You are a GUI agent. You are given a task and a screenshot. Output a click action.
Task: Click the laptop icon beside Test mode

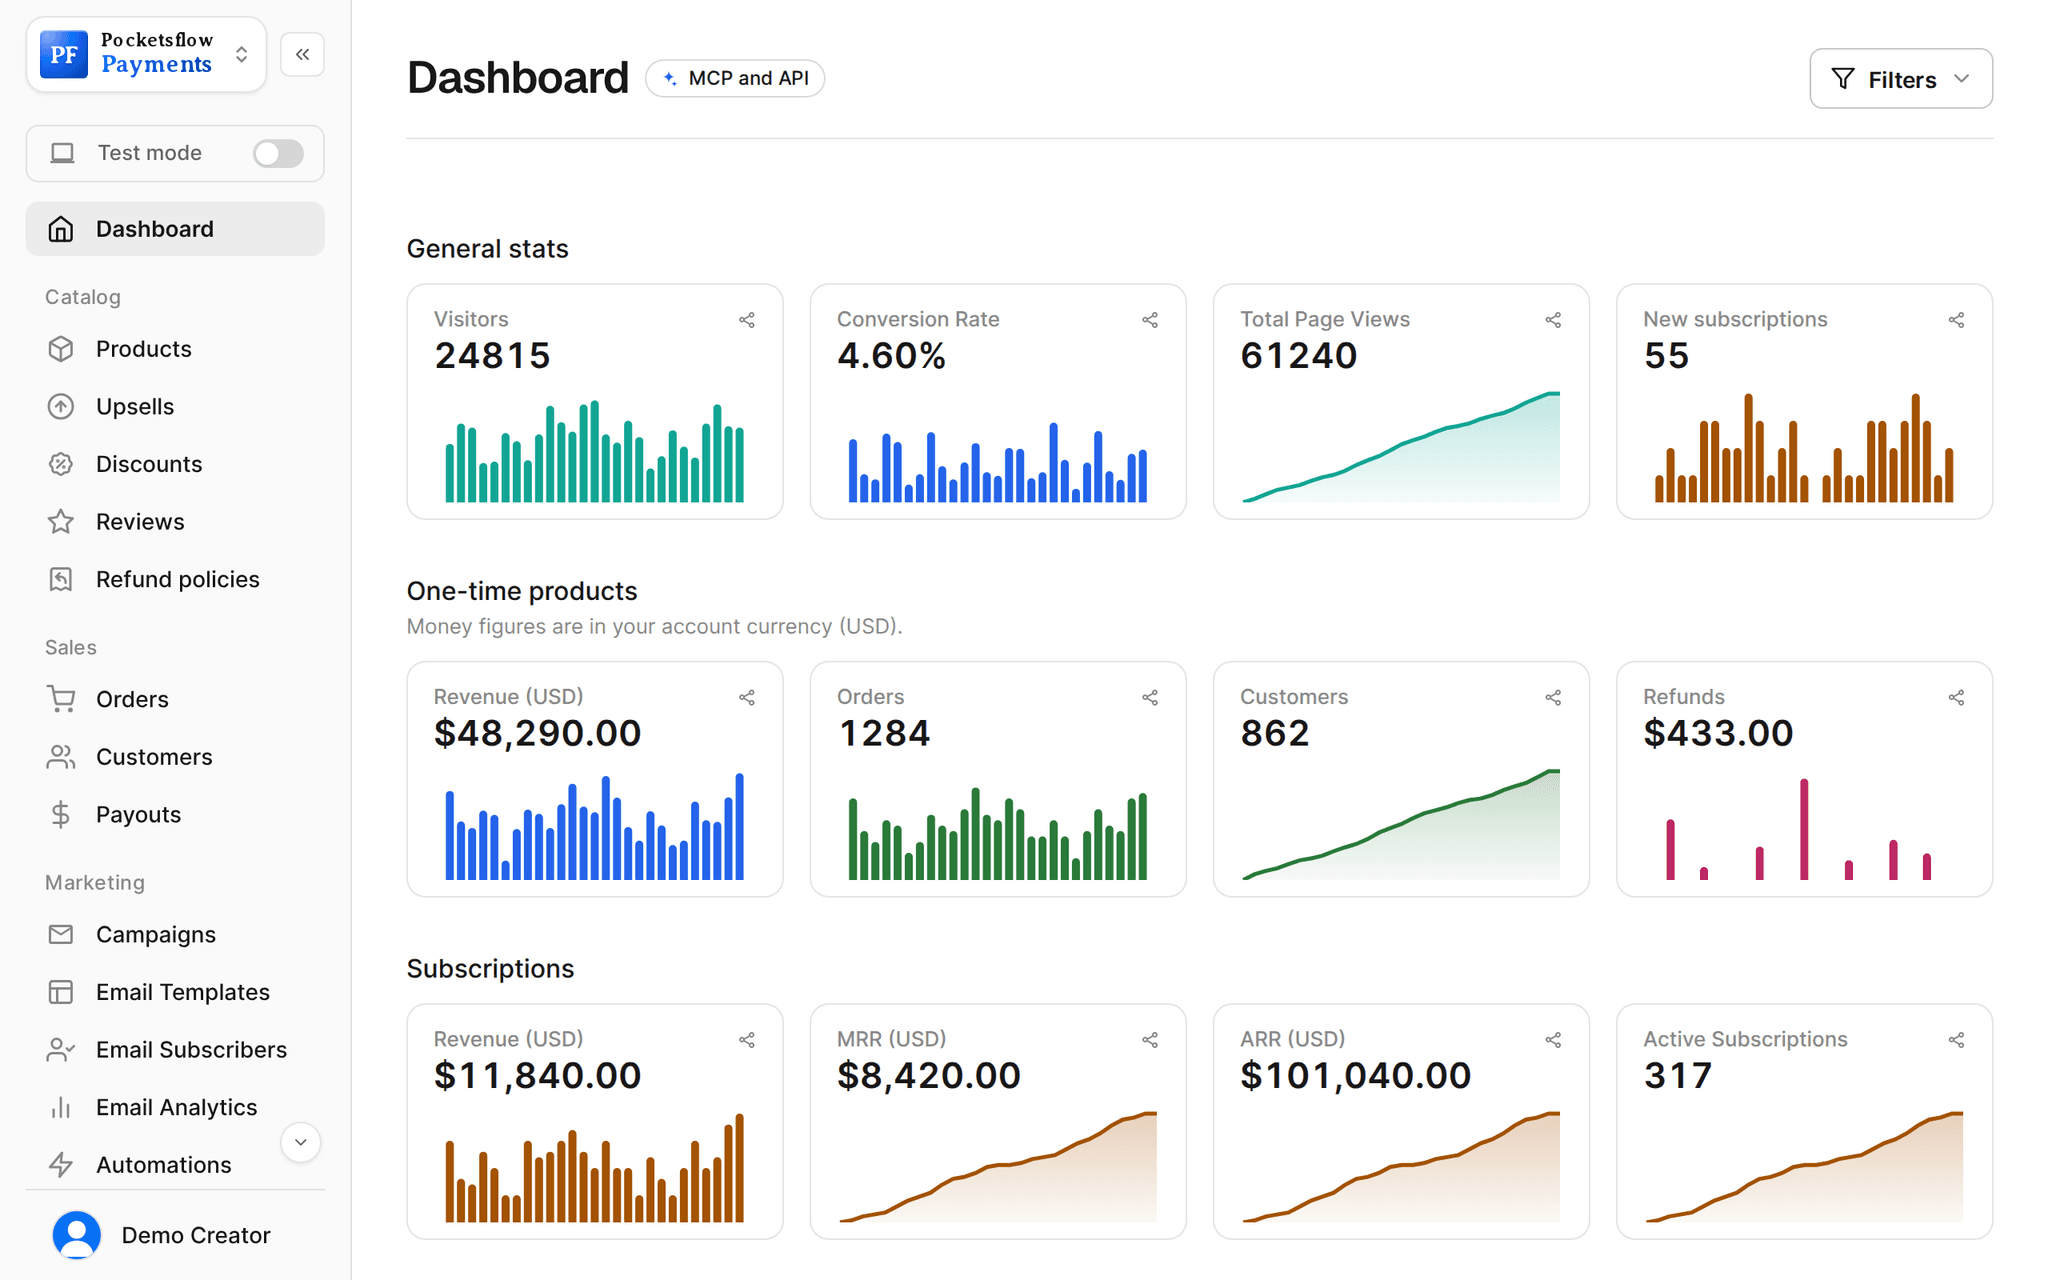pos(62,153)
